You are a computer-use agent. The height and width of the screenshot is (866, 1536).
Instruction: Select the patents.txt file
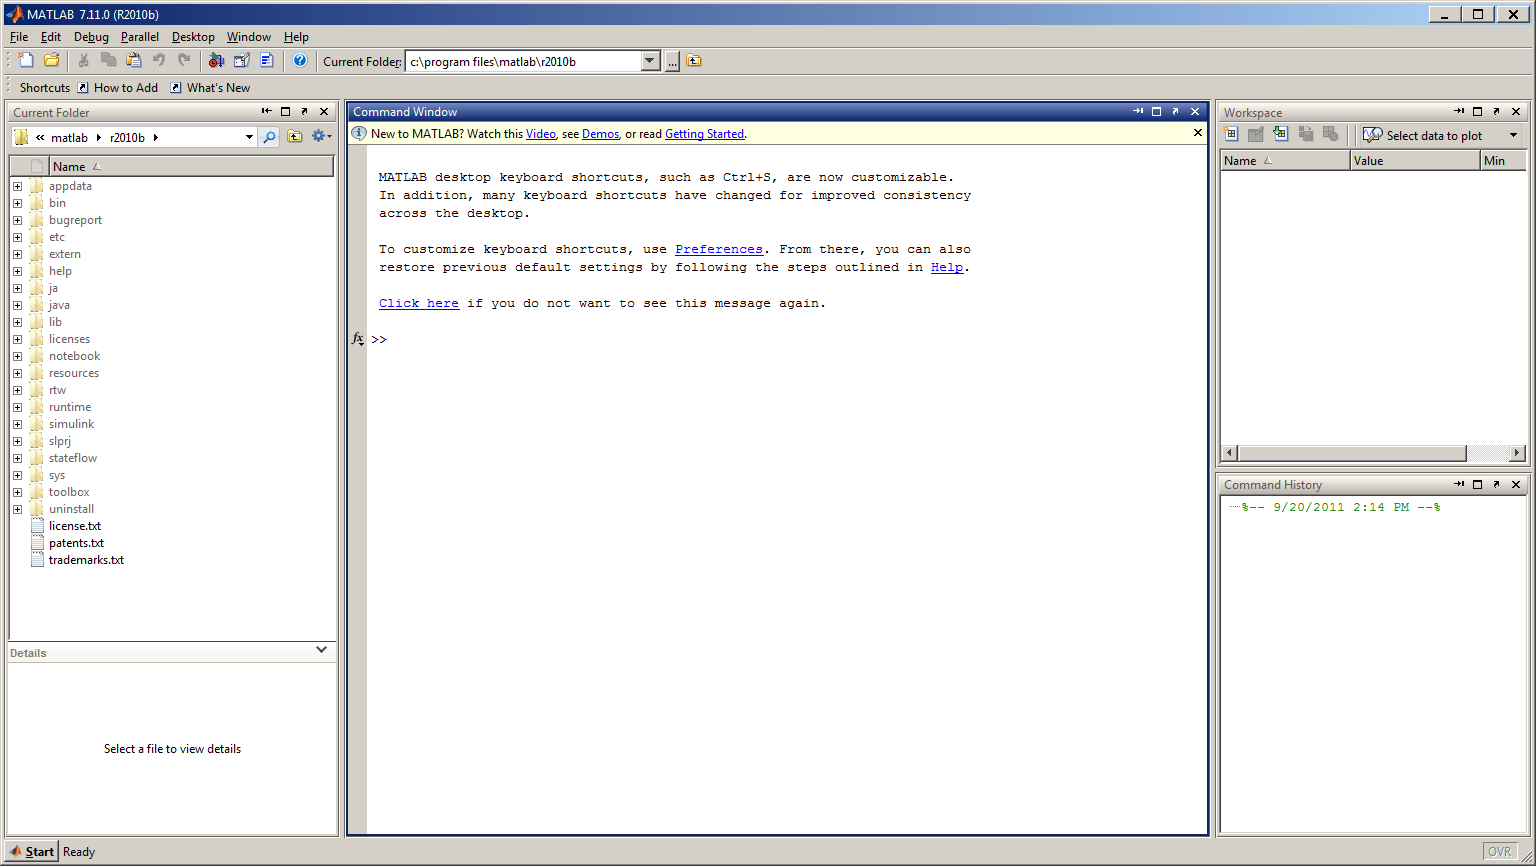(x=76, y=543)
